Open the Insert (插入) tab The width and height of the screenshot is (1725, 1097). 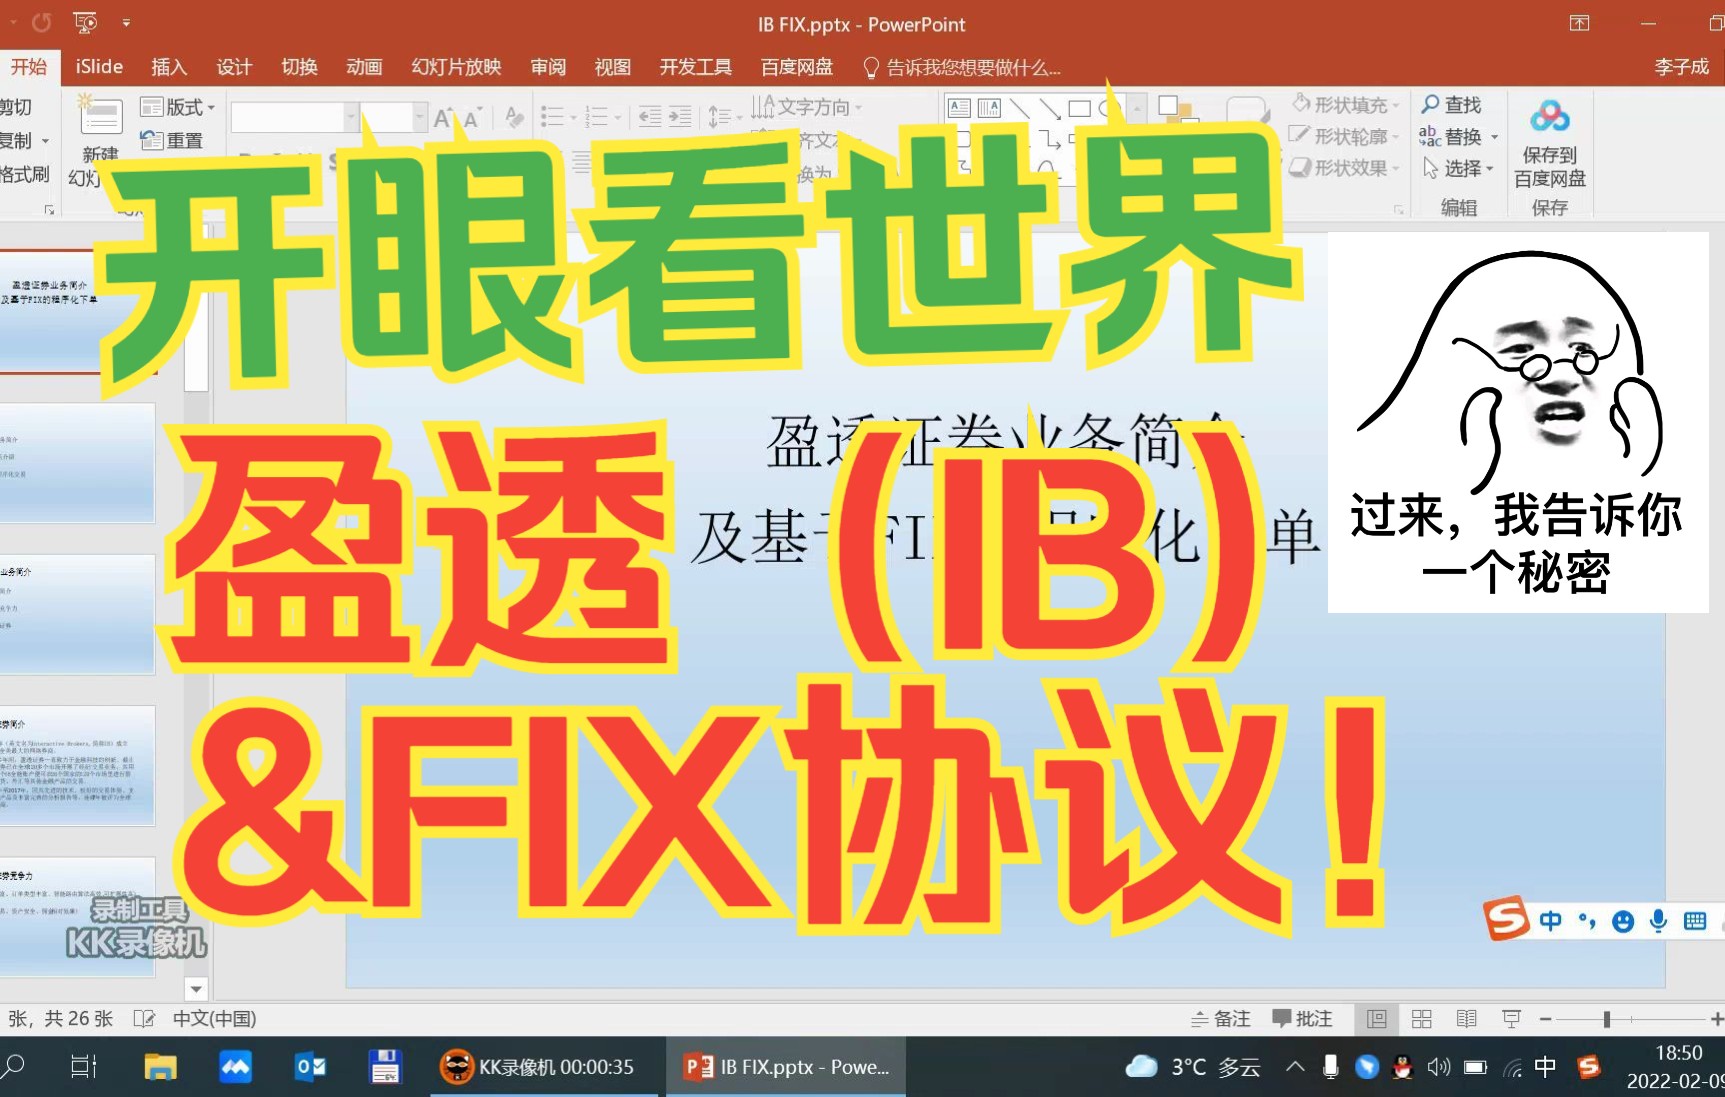coord(168,66)
